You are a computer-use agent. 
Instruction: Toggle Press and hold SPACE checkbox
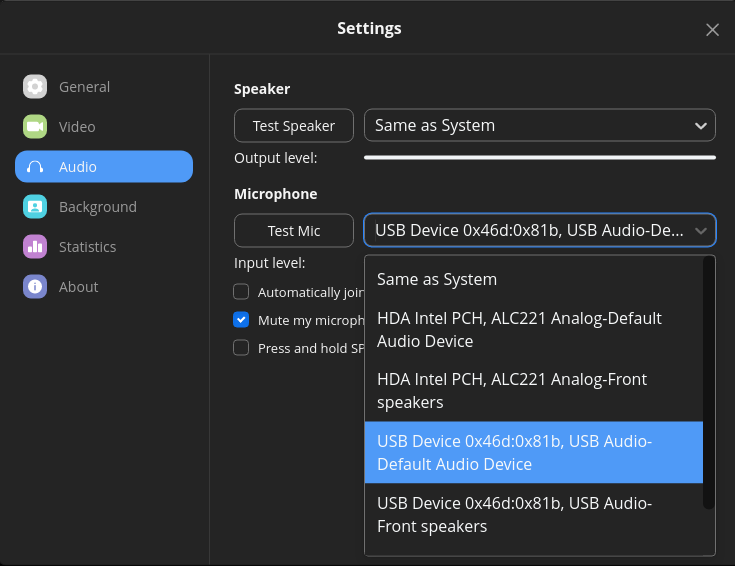[x=241, y=348]
